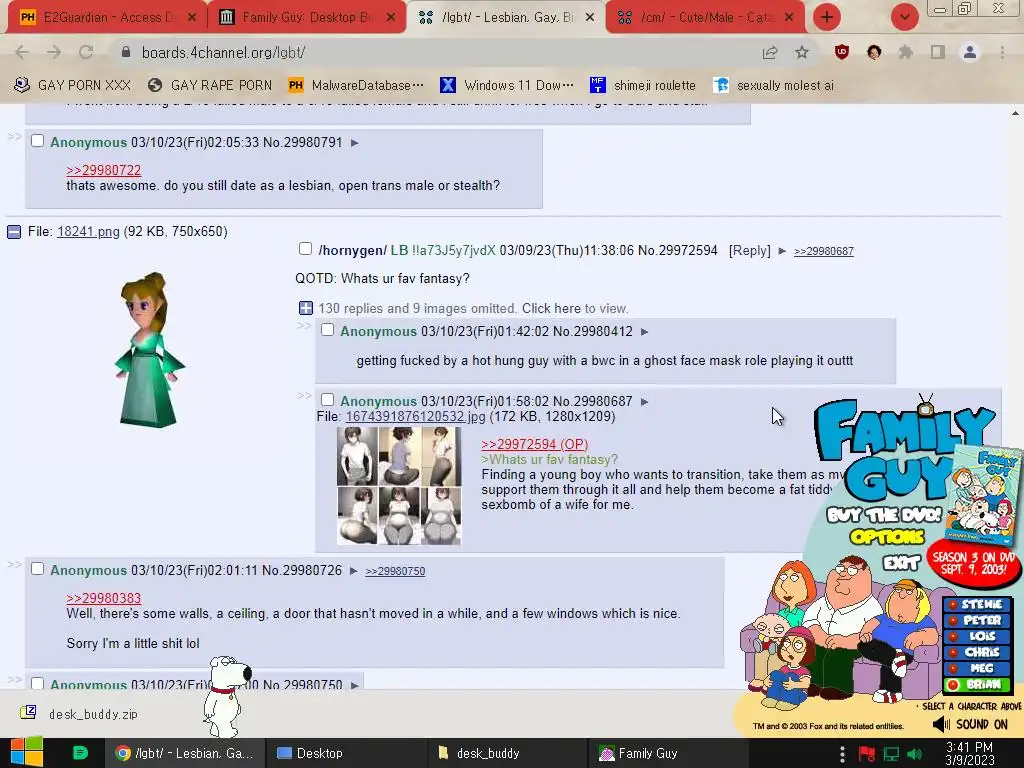Viewport: 1024px width, 768px height.
Task: Check the box for post No.29980791
Action: 37,141
